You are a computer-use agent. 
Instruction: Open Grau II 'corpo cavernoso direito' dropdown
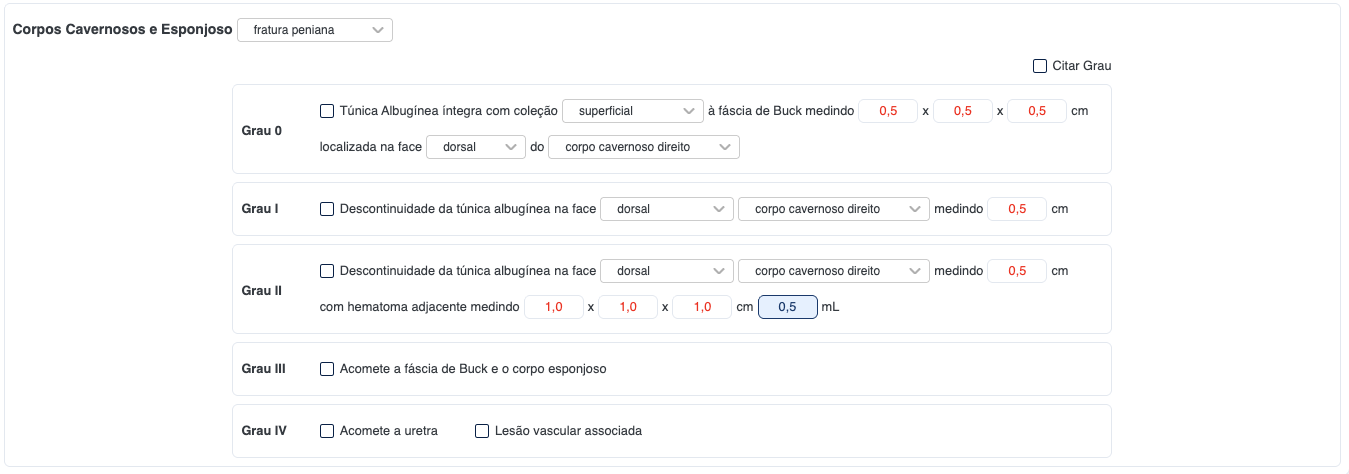click(833, 271)
